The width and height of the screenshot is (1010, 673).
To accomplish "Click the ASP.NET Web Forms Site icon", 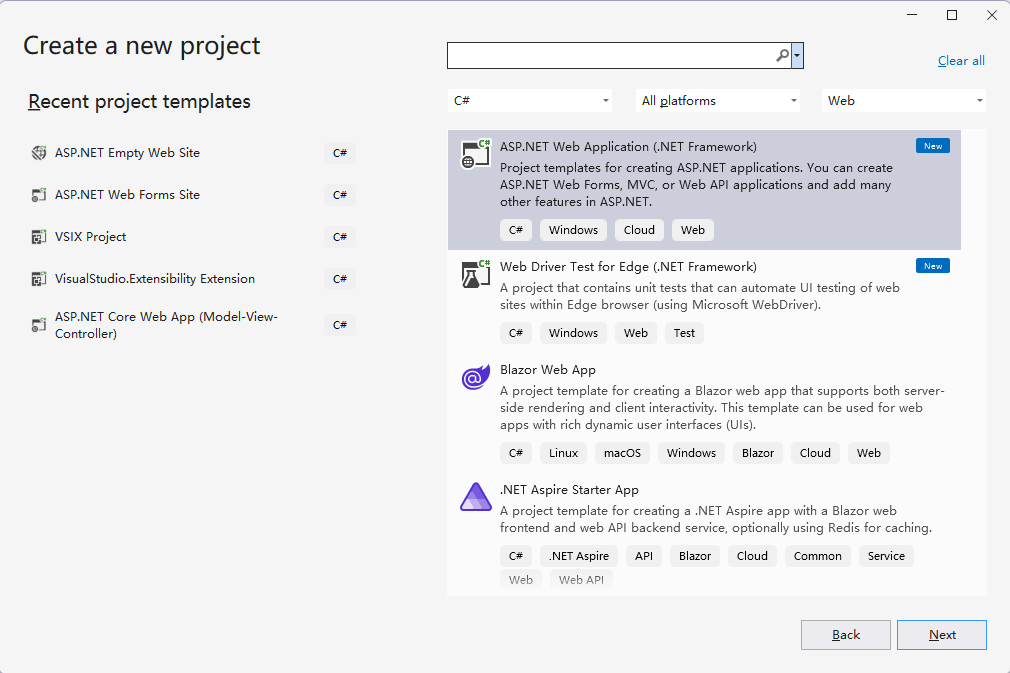I will (x=39, y=194).
